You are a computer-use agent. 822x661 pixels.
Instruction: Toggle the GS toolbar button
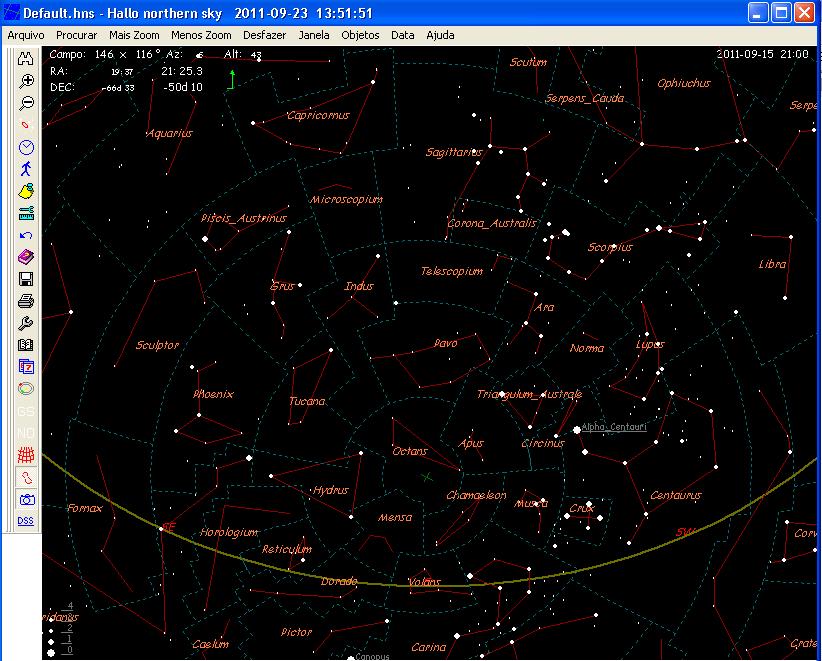click(x=26, y=411)
